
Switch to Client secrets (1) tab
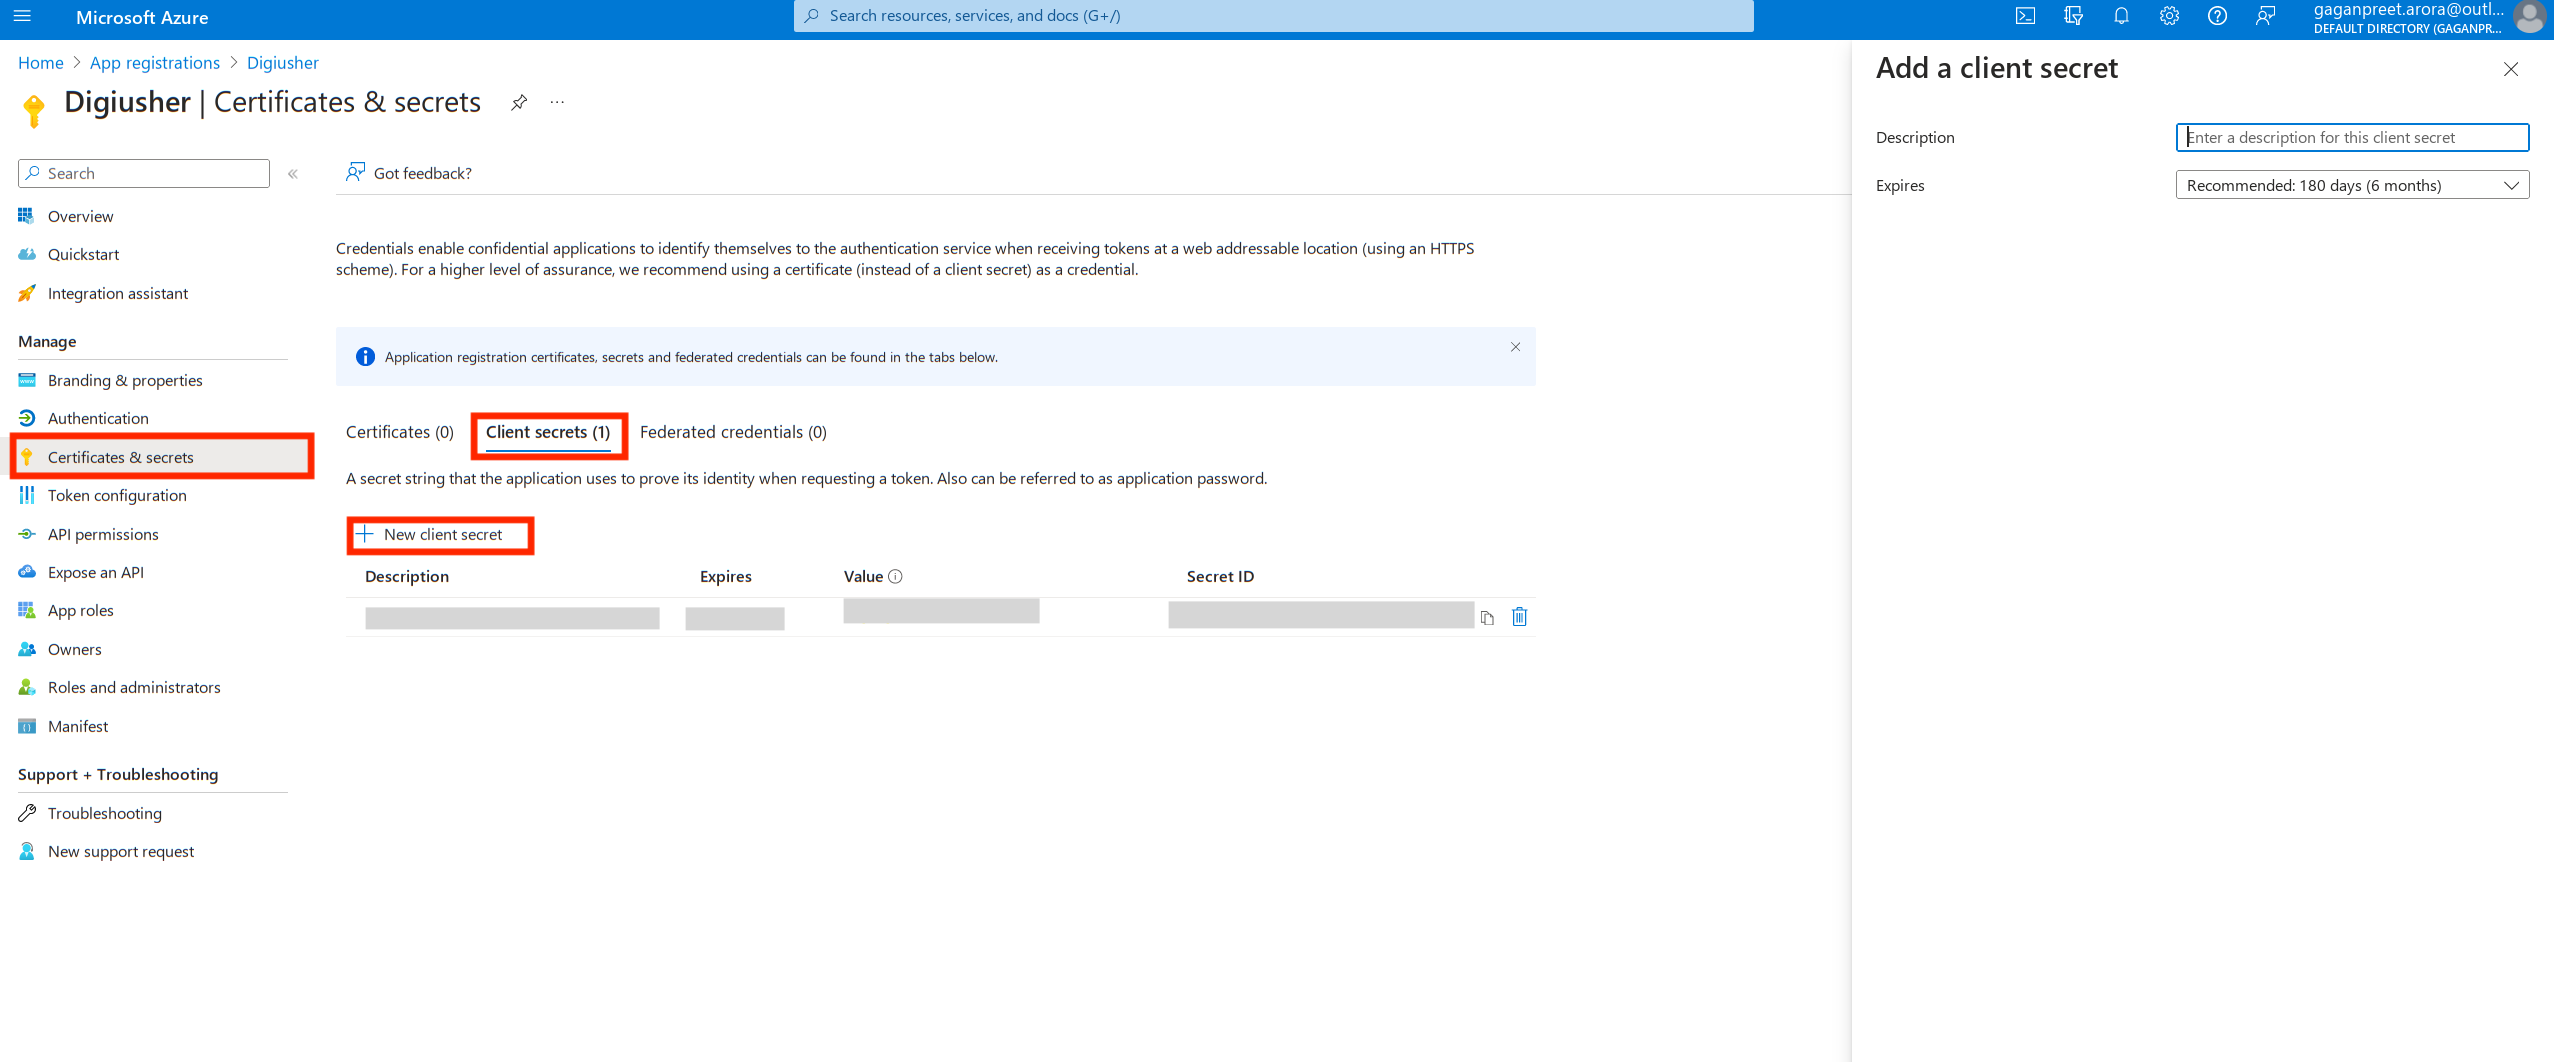[x=548, y=432]
